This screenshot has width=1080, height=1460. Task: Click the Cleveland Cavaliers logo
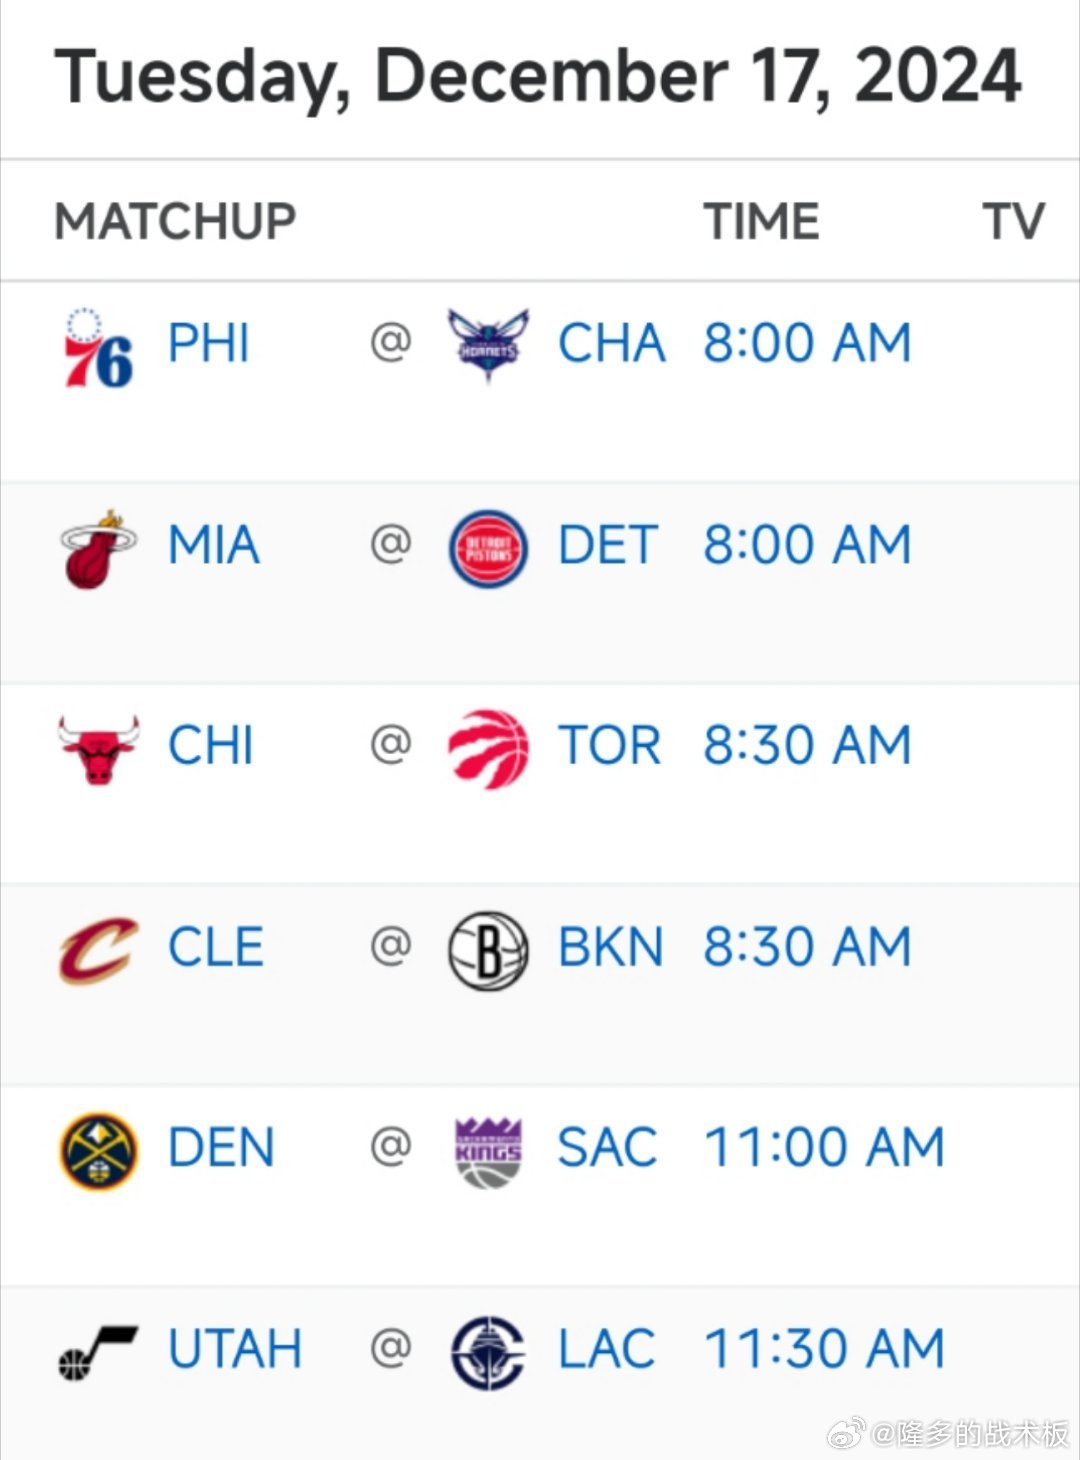(x=98, y=950)
